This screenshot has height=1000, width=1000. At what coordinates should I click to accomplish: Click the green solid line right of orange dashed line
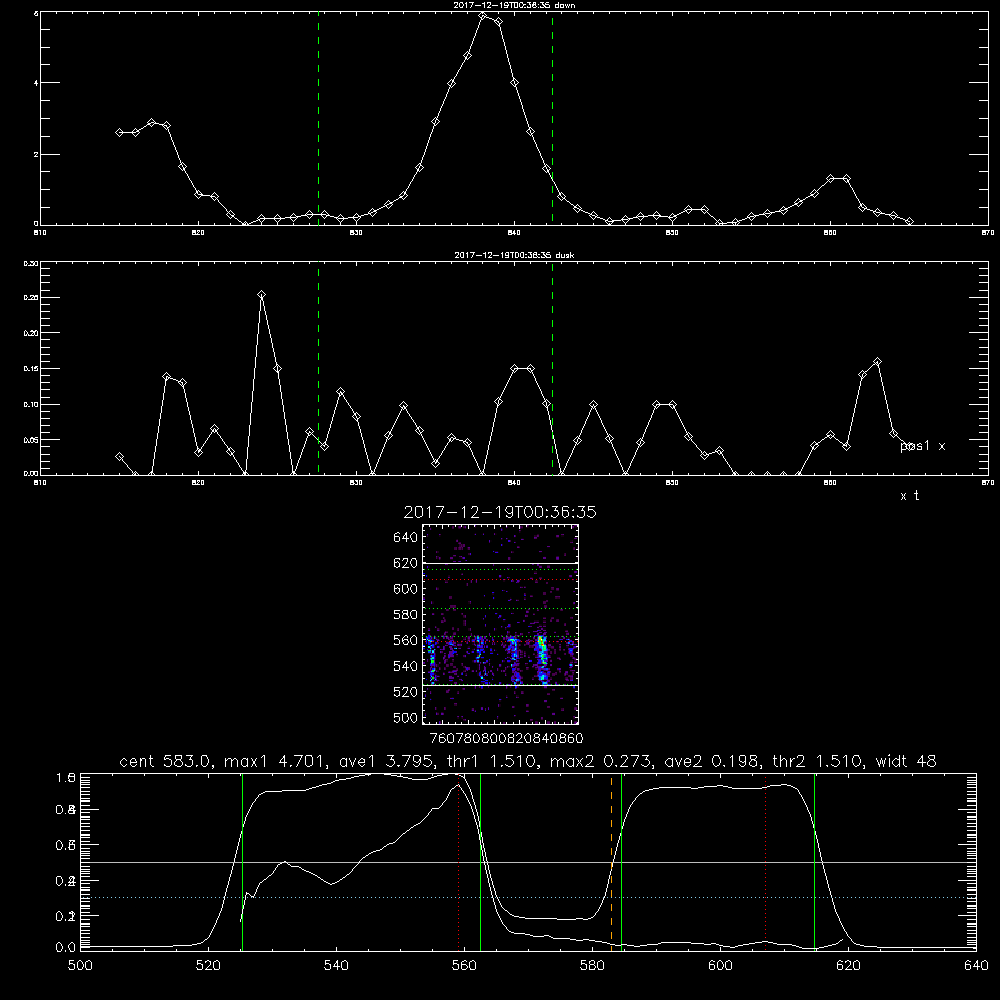[x=621, y=861]
